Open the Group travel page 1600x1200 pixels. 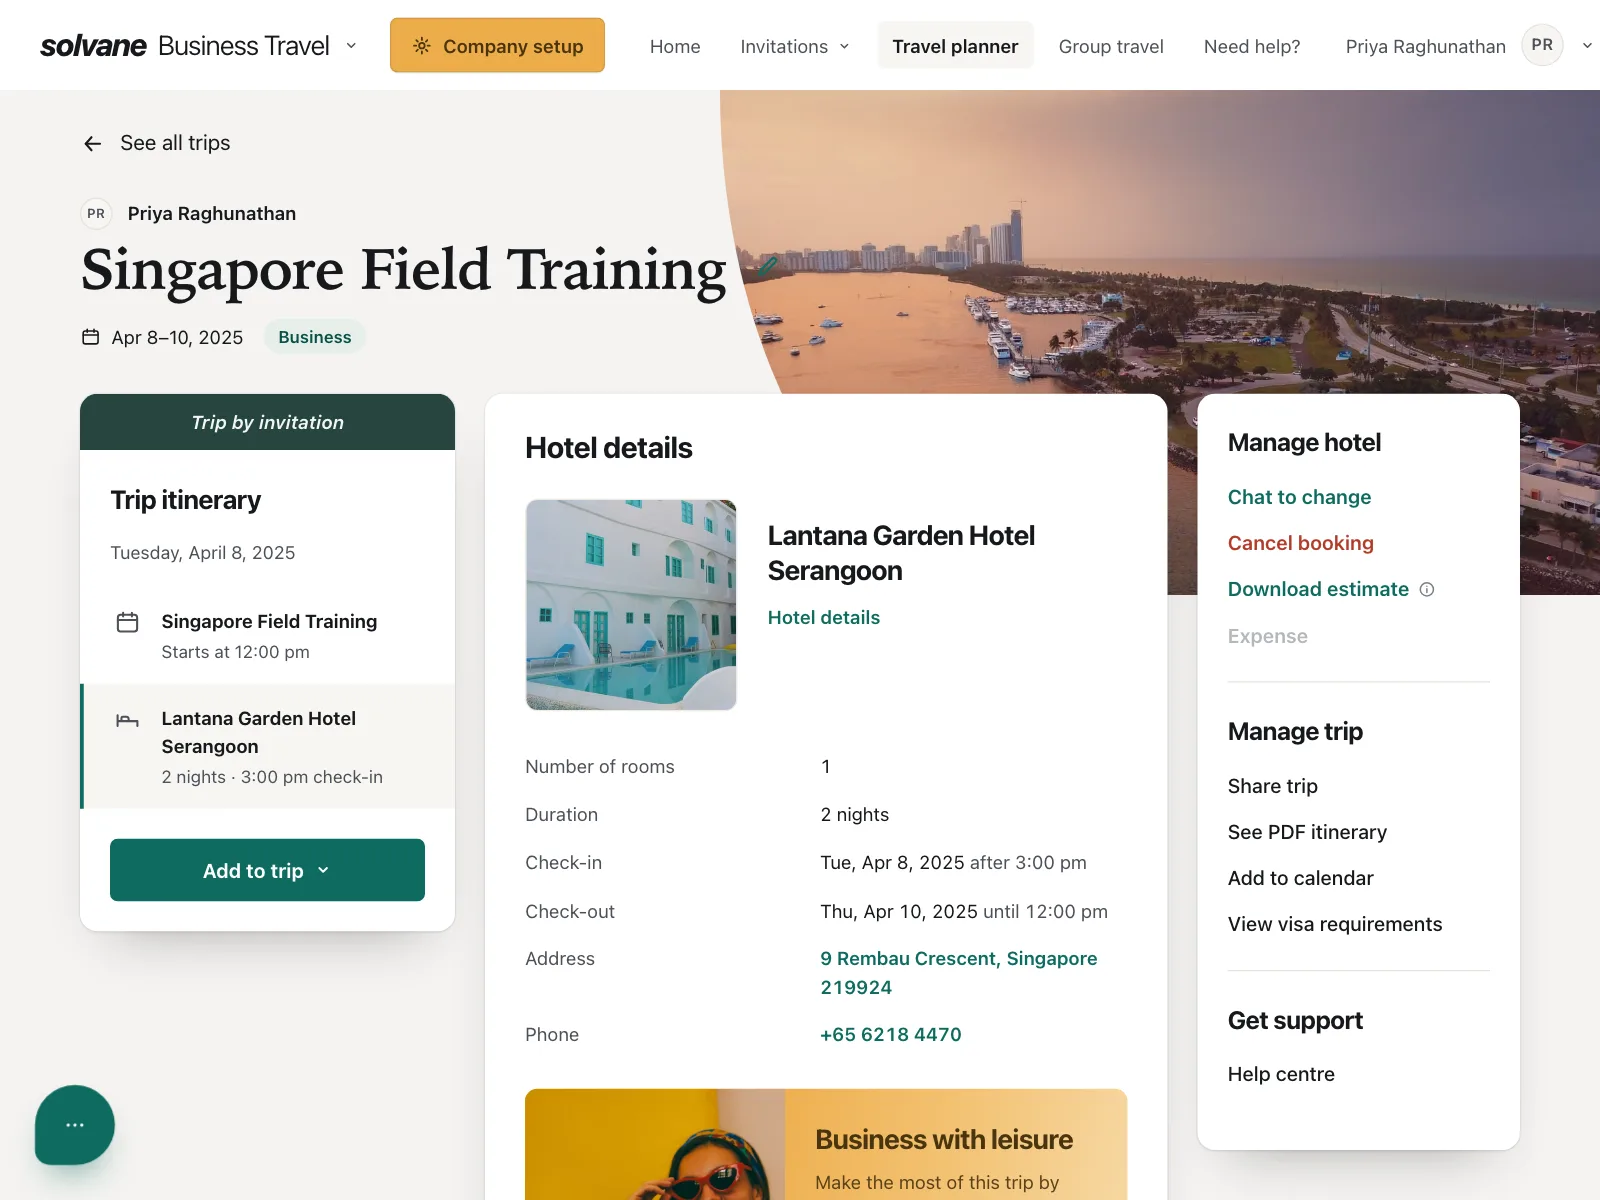click(1111, 47)
